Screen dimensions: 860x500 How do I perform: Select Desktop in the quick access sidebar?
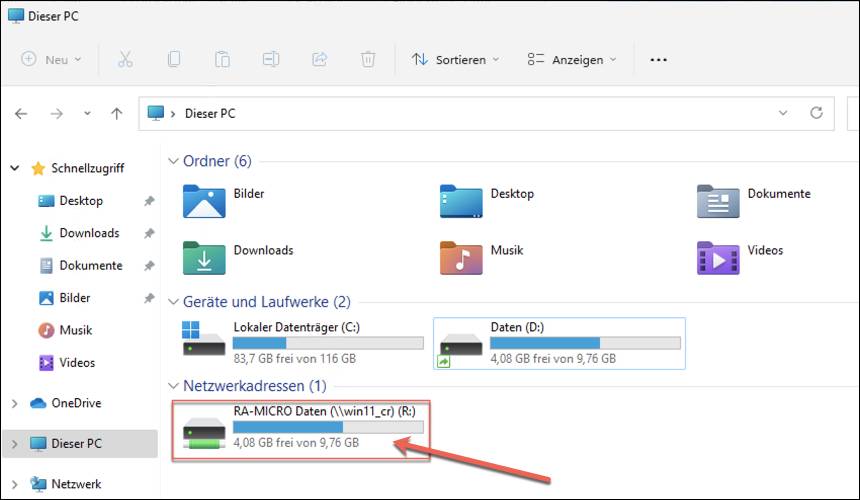(x=70, y=201)
